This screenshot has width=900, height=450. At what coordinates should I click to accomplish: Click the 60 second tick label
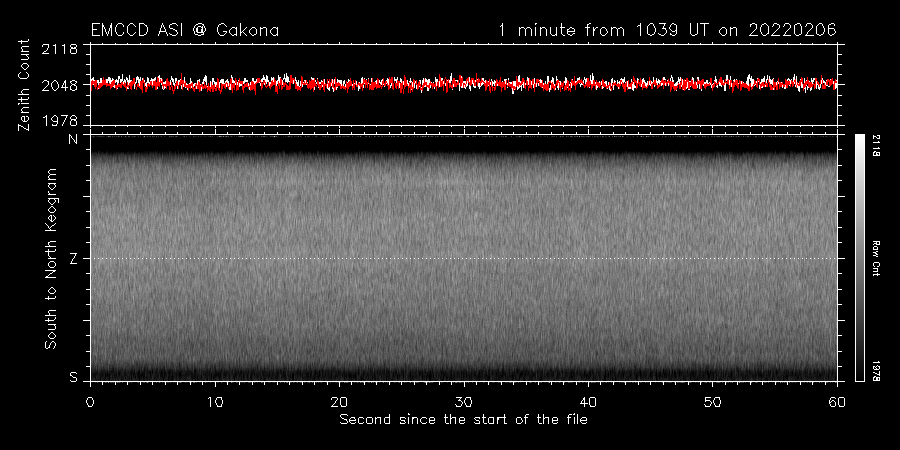point(837,402)
